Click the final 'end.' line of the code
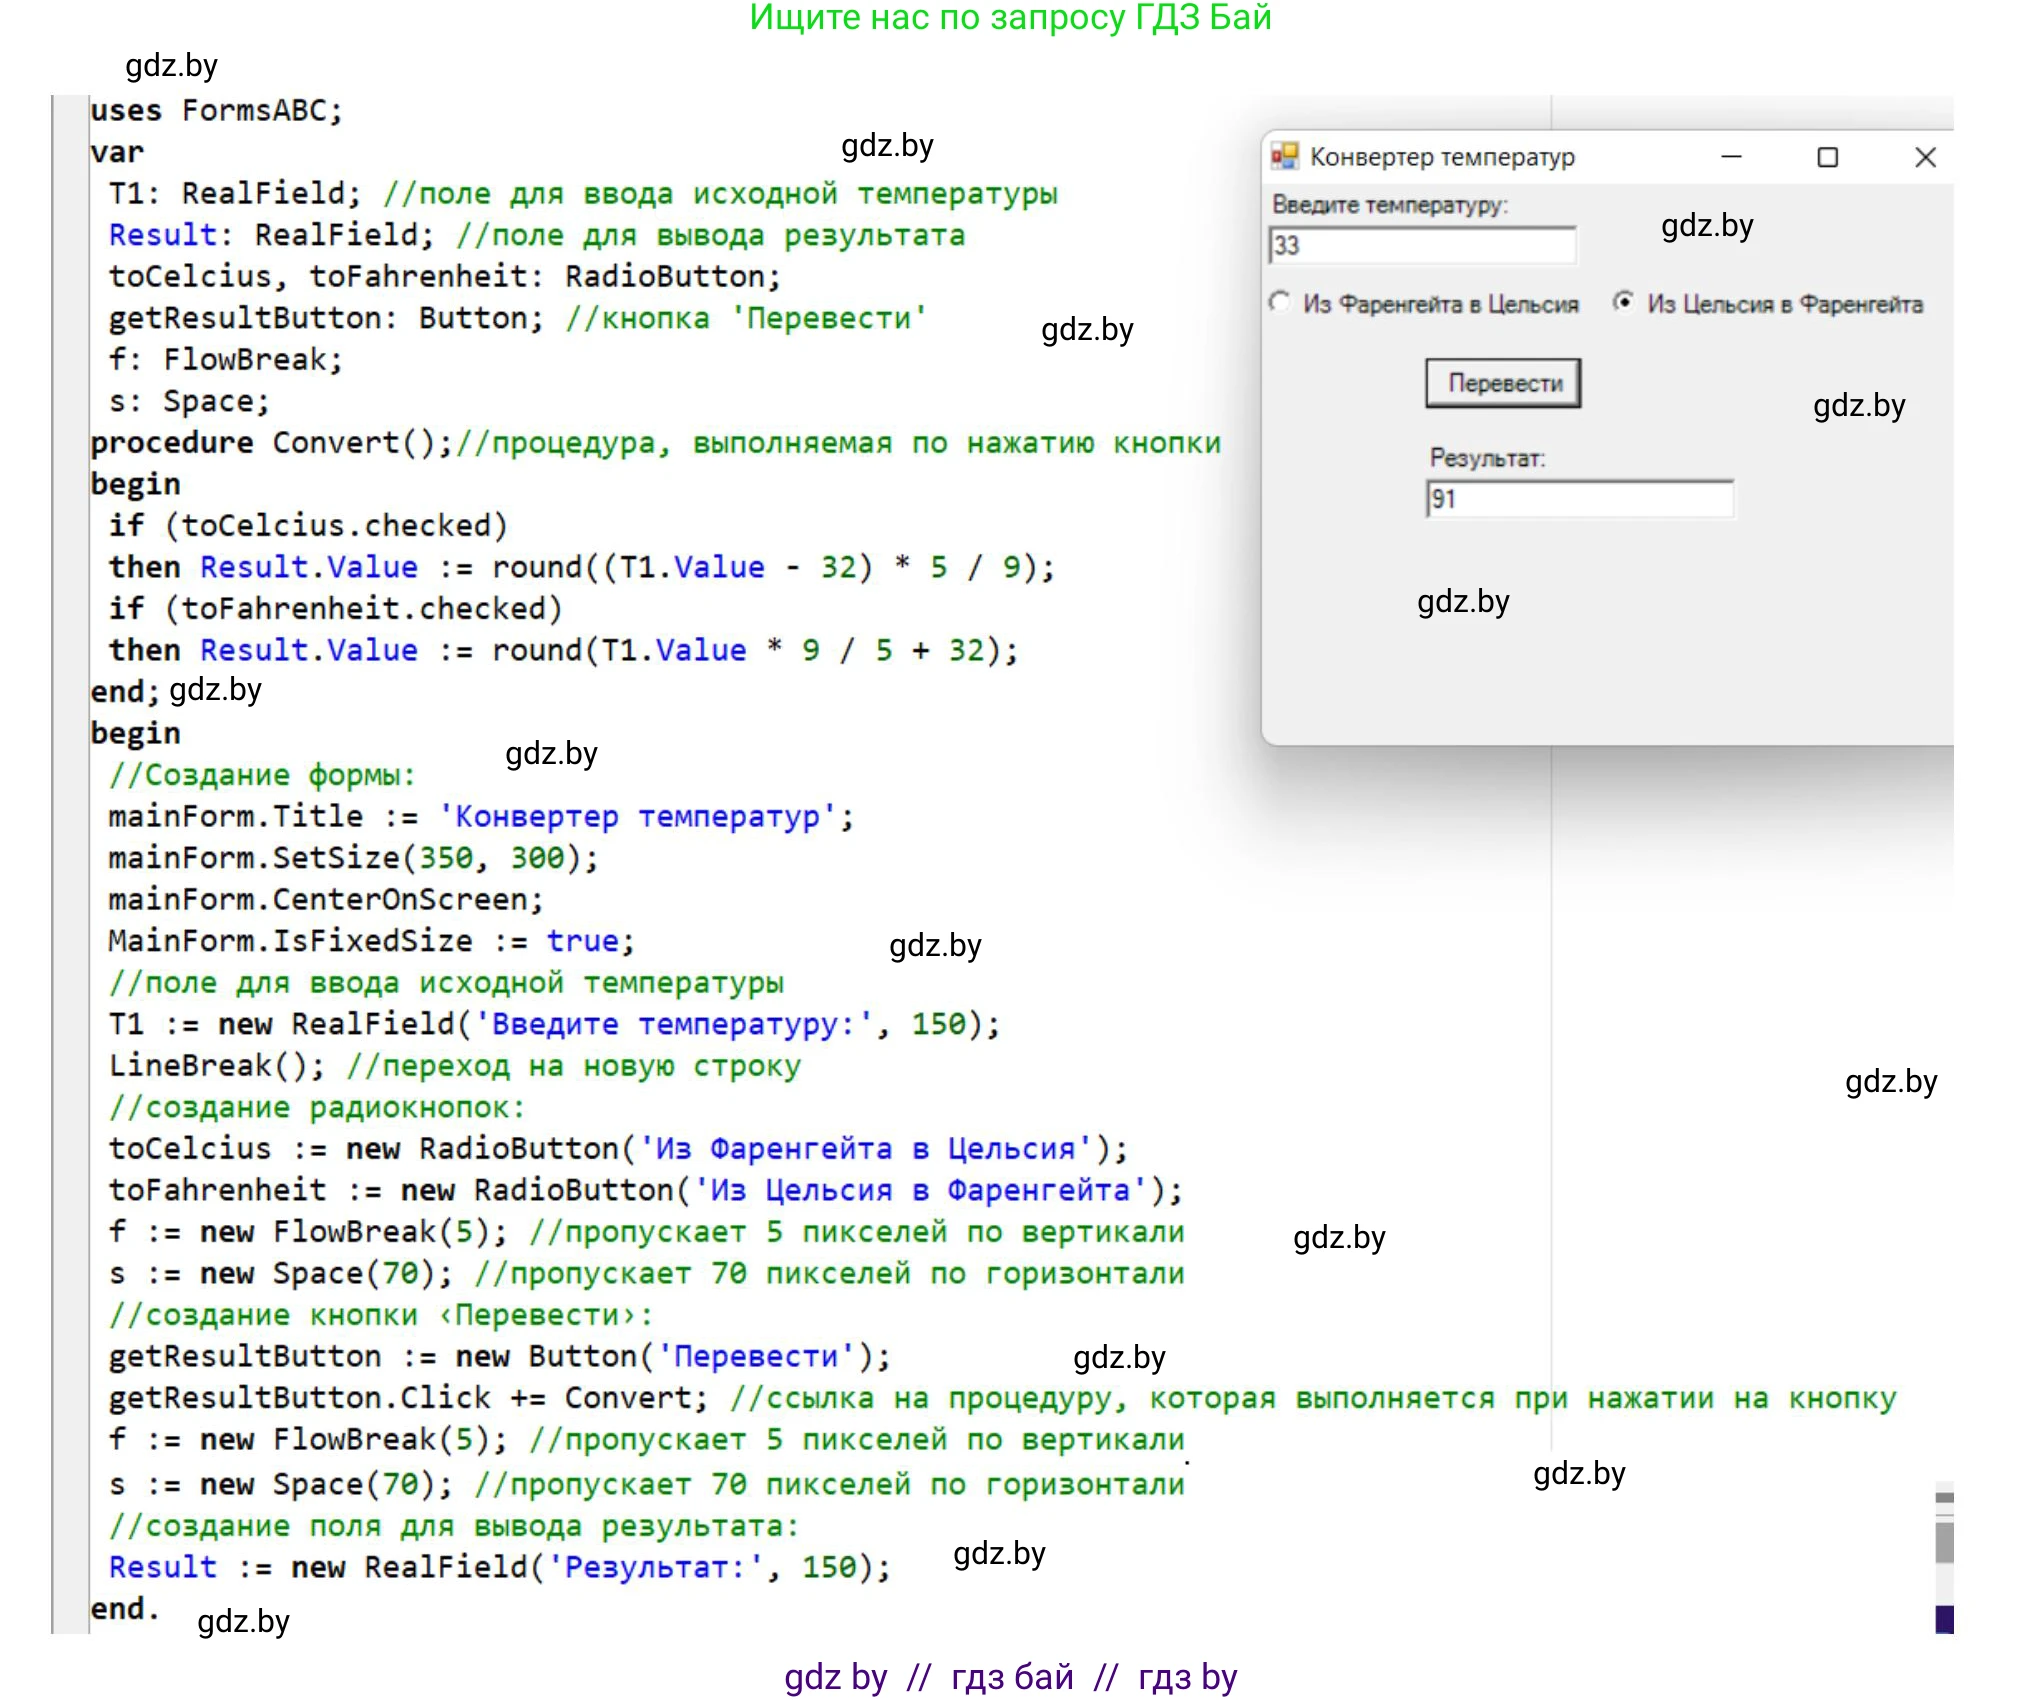This screenshot has height=1700, width=2025. [x=124, y=1608]
